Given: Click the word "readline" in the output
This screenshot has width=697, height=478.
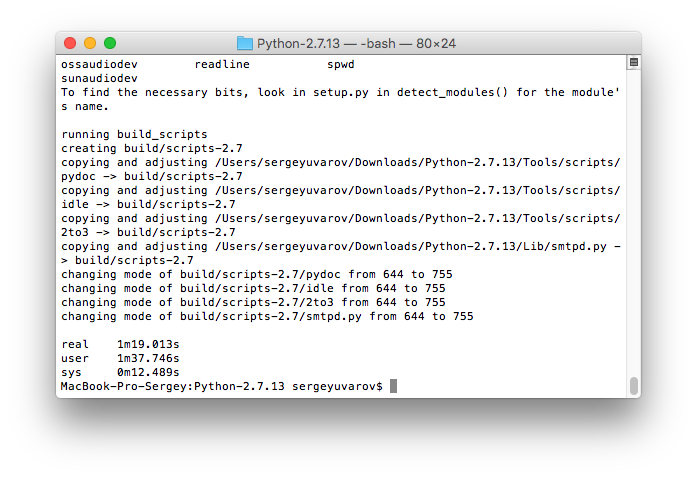Looking at the screenshot, I should 222,64.
